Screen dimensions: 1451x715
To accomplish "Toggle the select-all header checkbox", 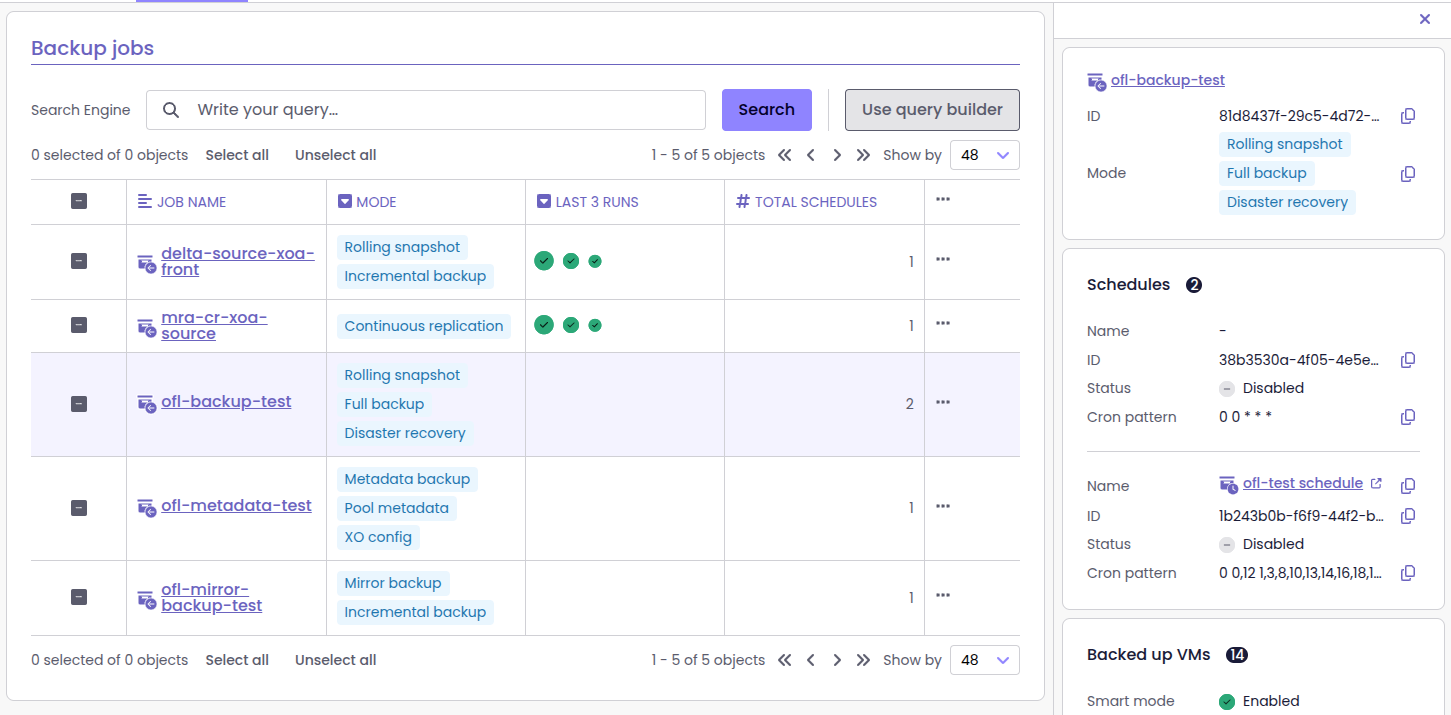I will point(79,201).
